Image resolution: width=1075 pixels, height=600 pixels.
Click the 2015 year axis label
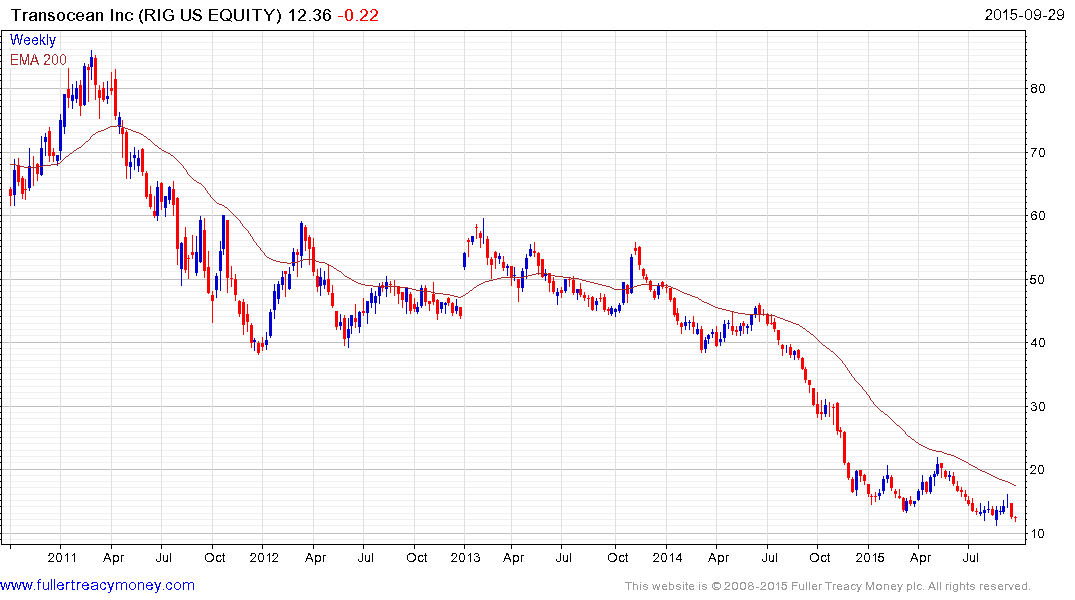pyautogui.click(x=869, y=557)
